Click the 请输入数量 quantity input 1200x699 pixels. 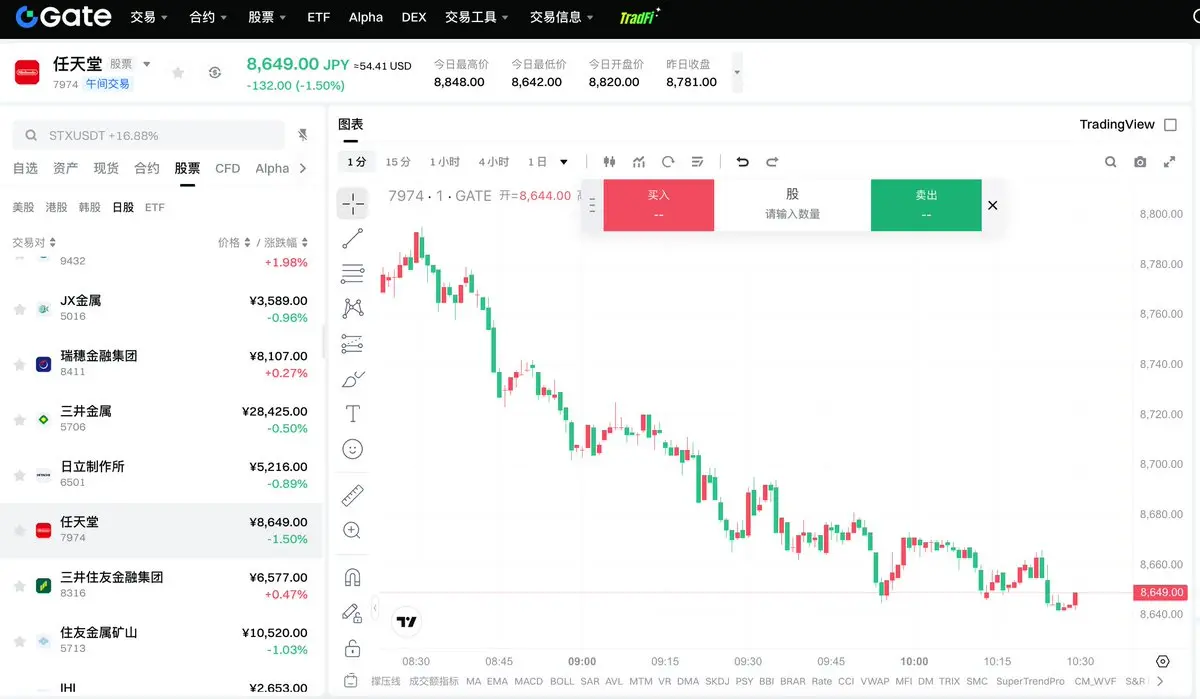[793, 214]
